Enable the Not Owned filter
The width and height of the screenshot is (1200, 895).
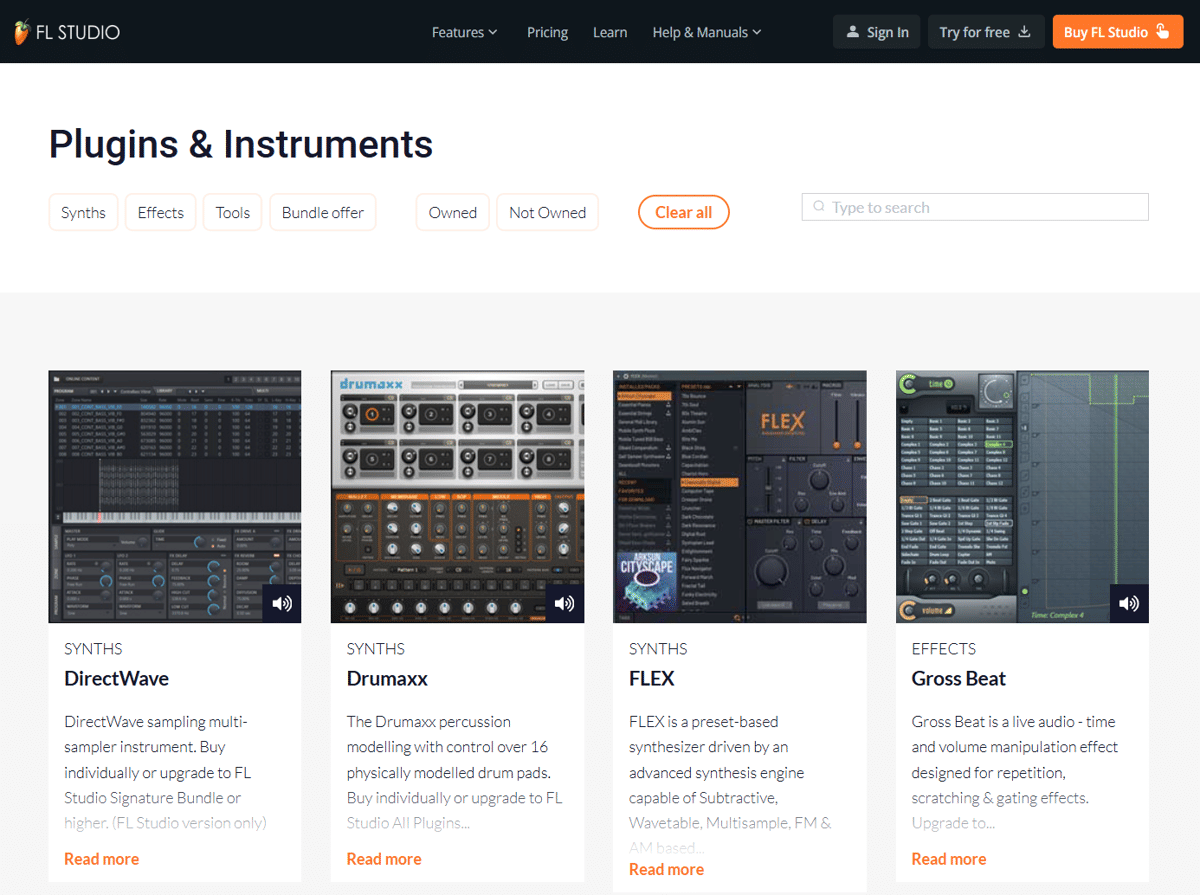[x=547, y=212]
